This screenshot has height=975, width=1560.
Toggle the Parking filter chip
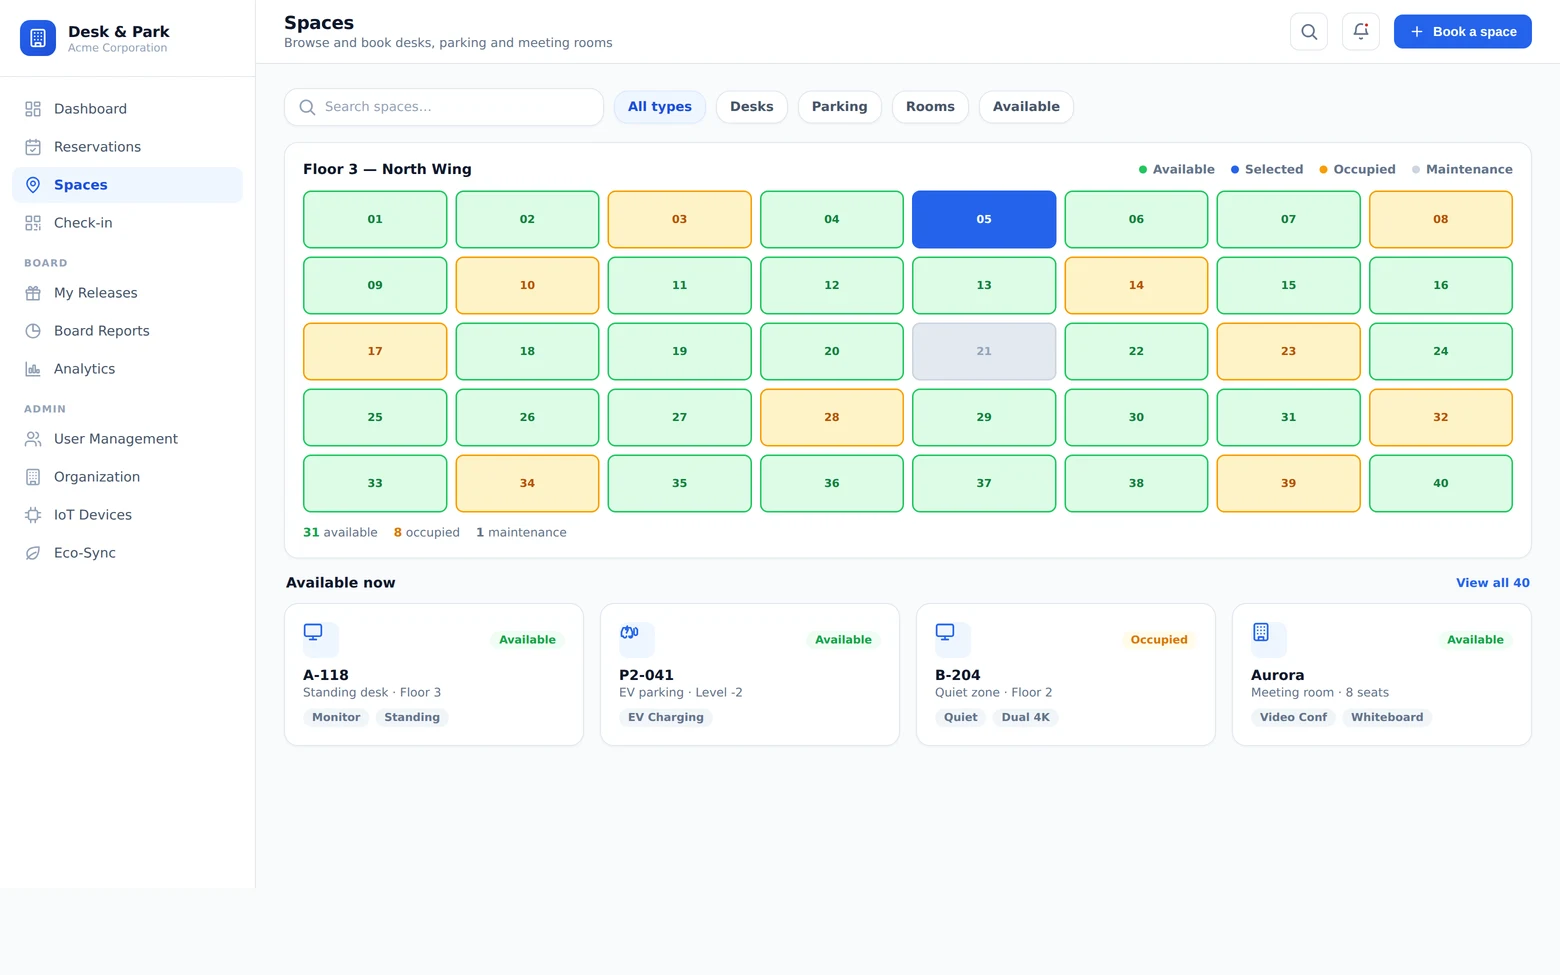click(x=839, y=107)
